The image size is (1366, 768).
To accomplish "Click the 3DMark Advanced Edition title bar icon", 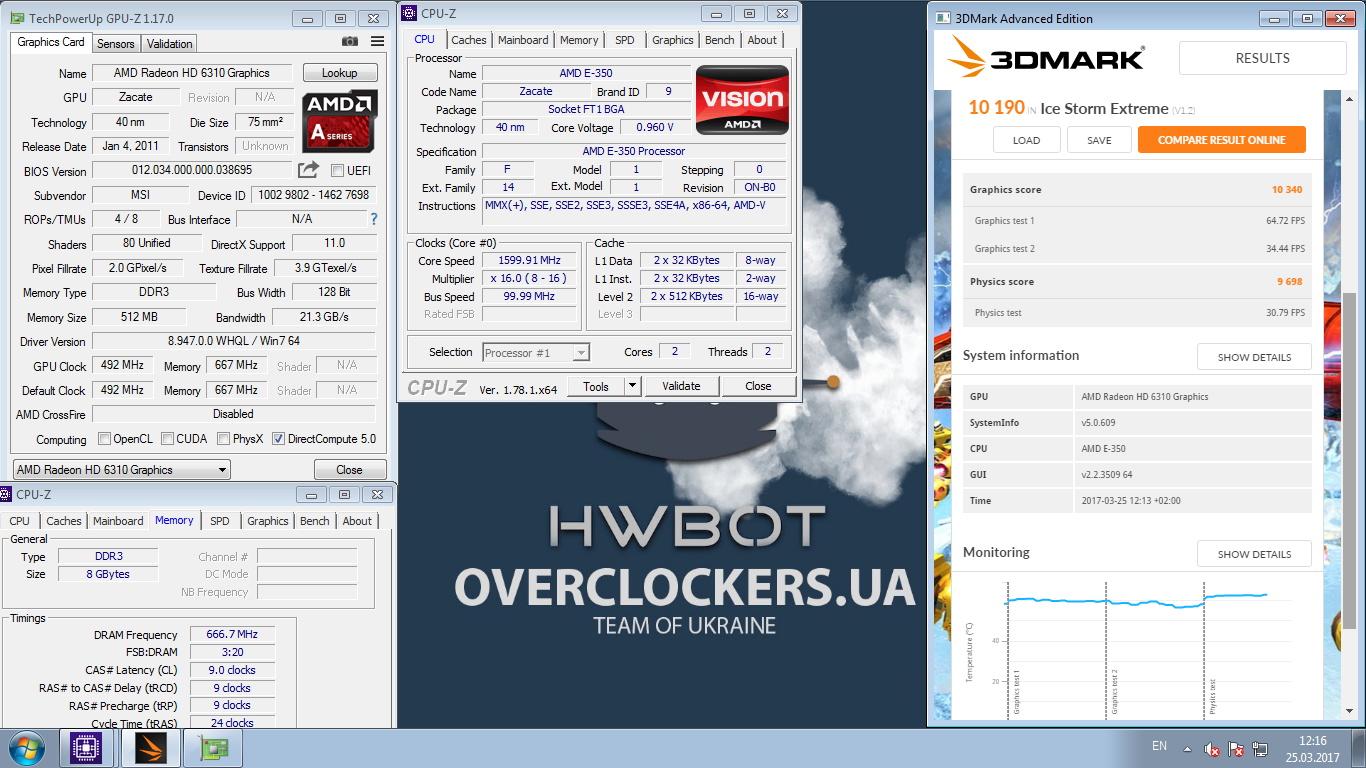I will [x=941, y=18].
